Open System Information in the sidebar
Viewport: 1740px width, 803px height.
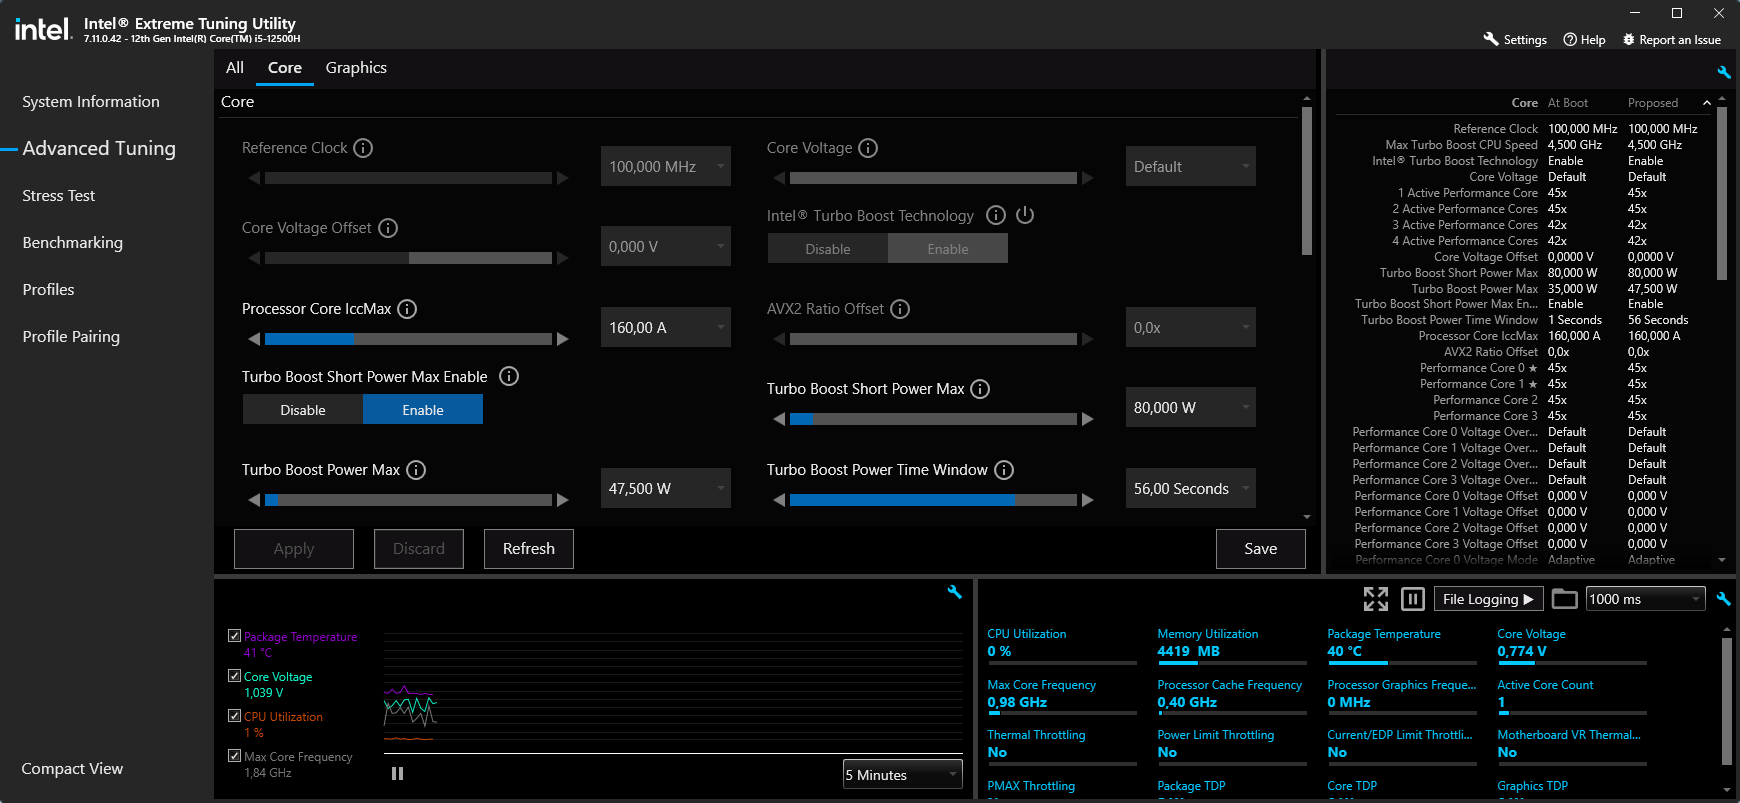91,101
